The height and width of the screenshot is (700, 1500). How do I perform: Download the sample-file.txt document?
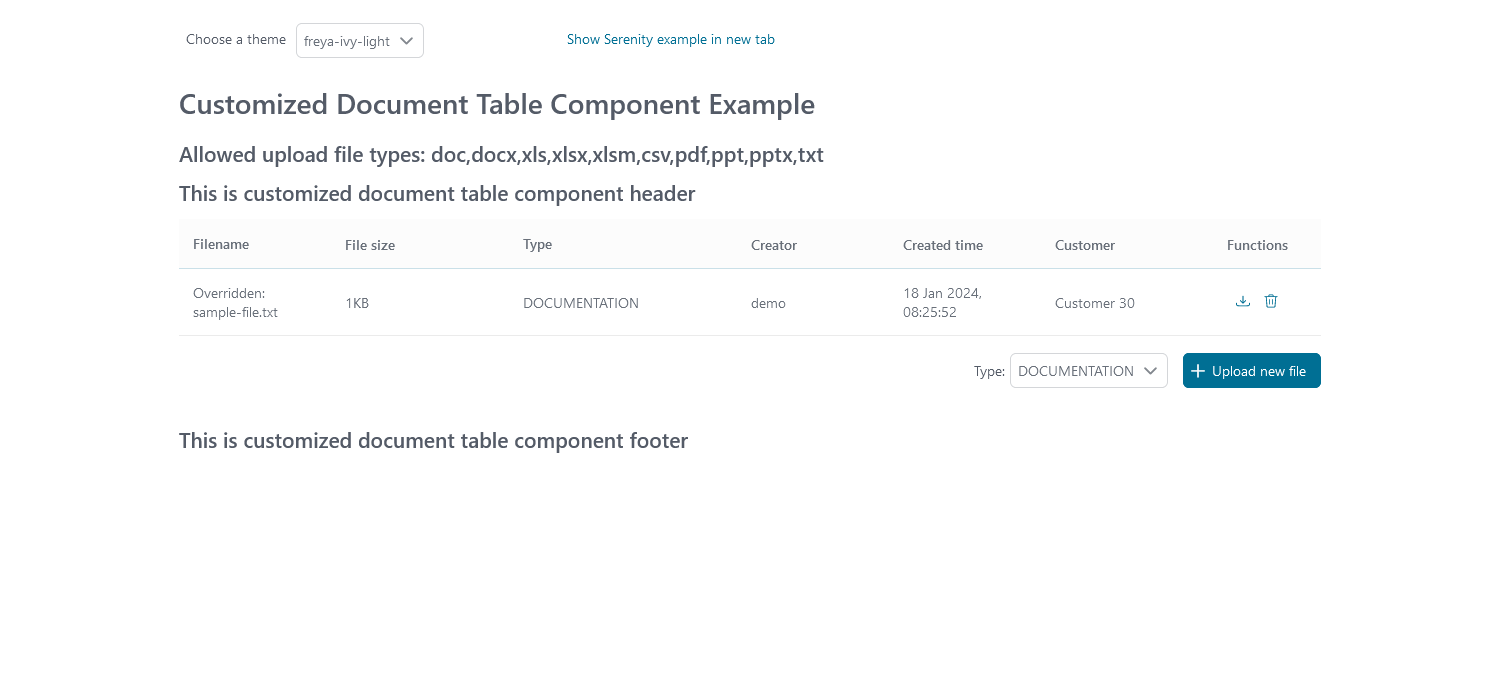(x=1243, y=301)
